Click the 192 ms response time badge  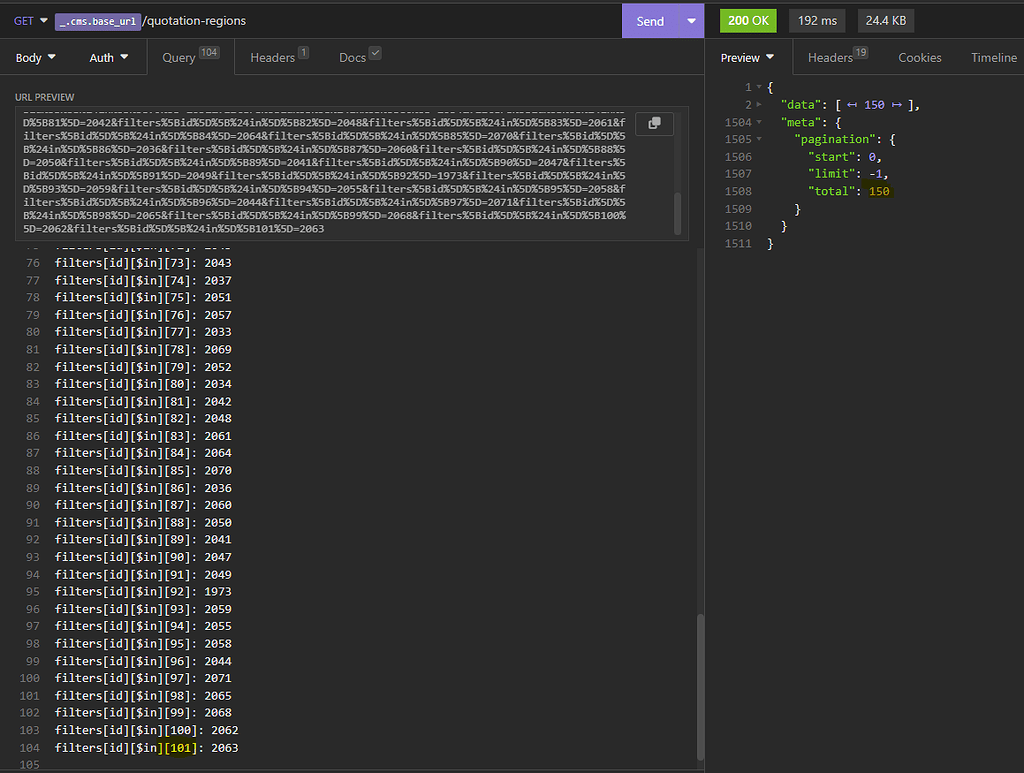[818, 21]
